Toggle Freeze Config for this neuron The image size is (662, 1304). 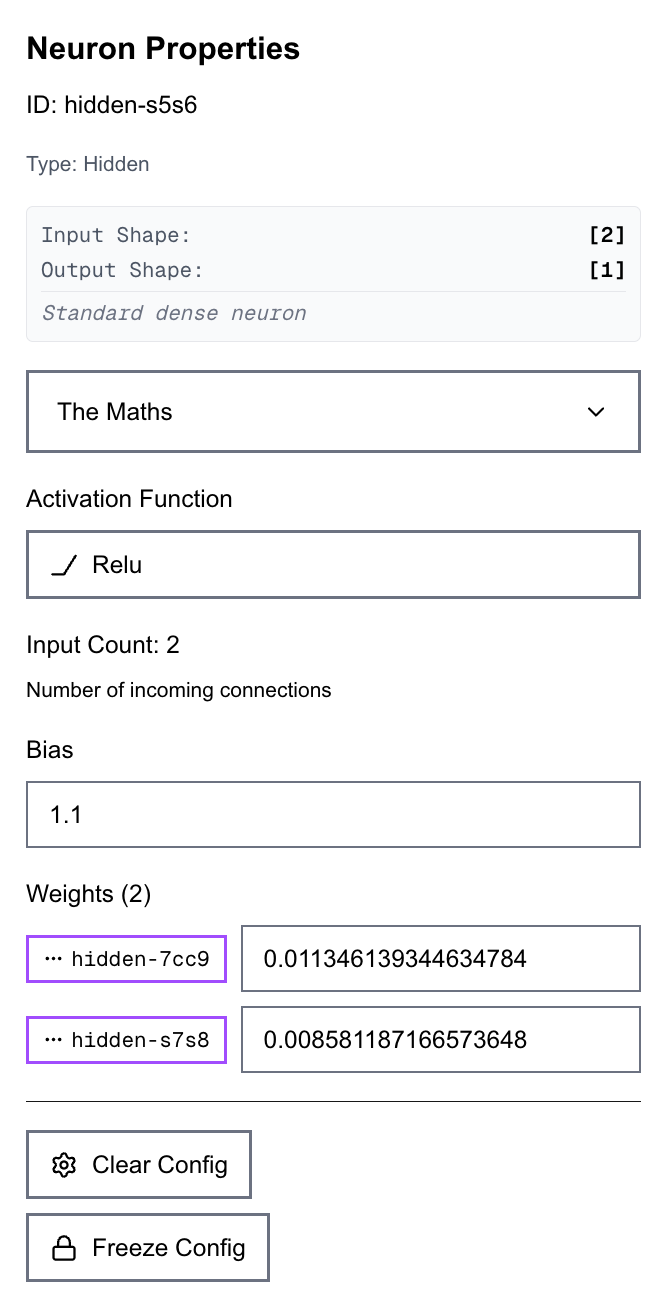coord(148,1248)
